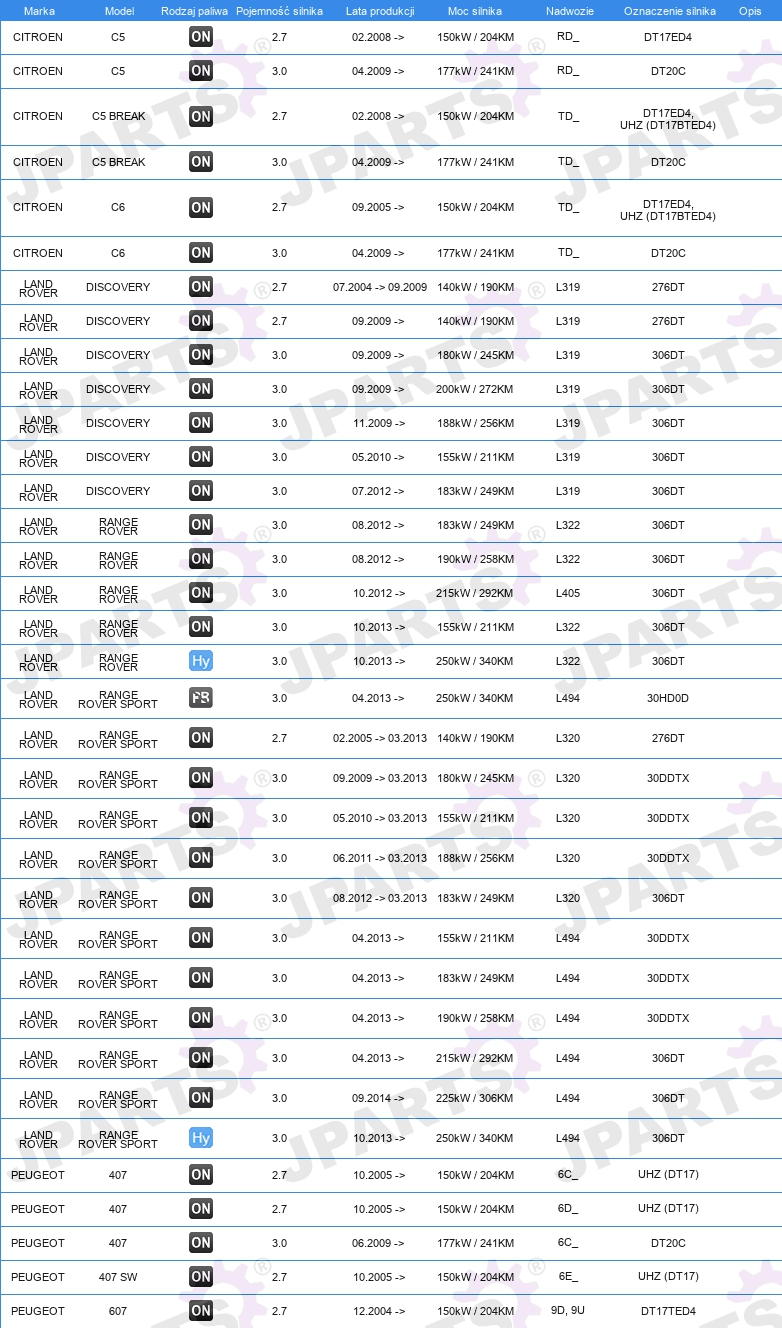Select 215kW / 292KM in the L405 row
782x1328 pixels.
click(476, 594)
